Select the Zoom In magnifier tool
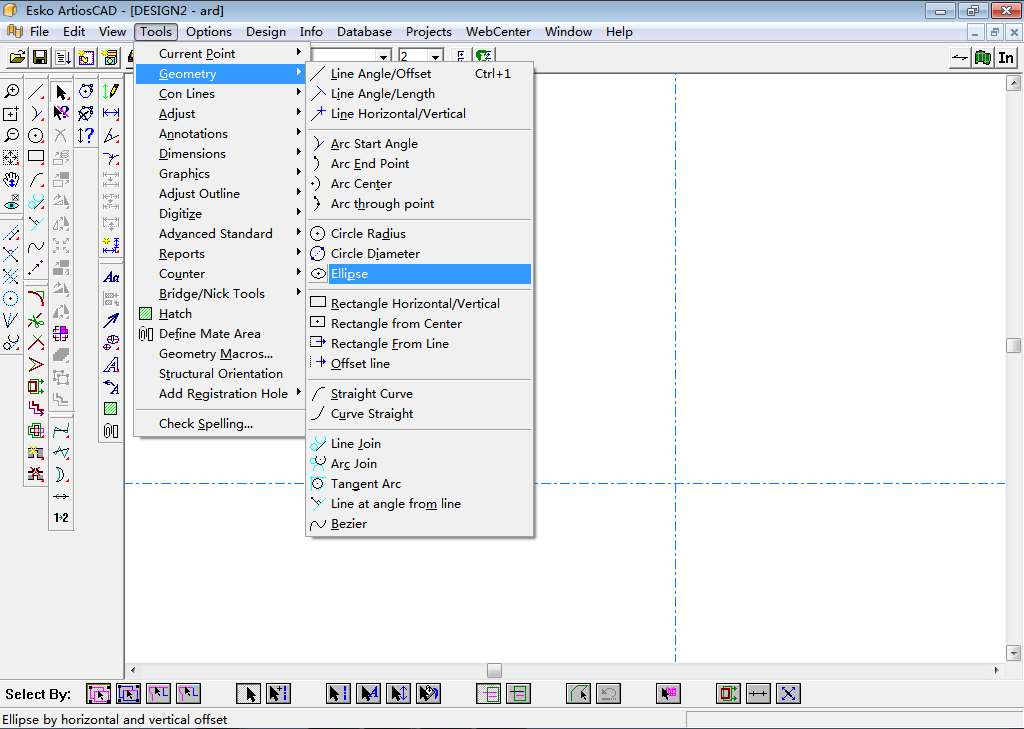This screenshot has height=729, width=1024. pos(11,92)
